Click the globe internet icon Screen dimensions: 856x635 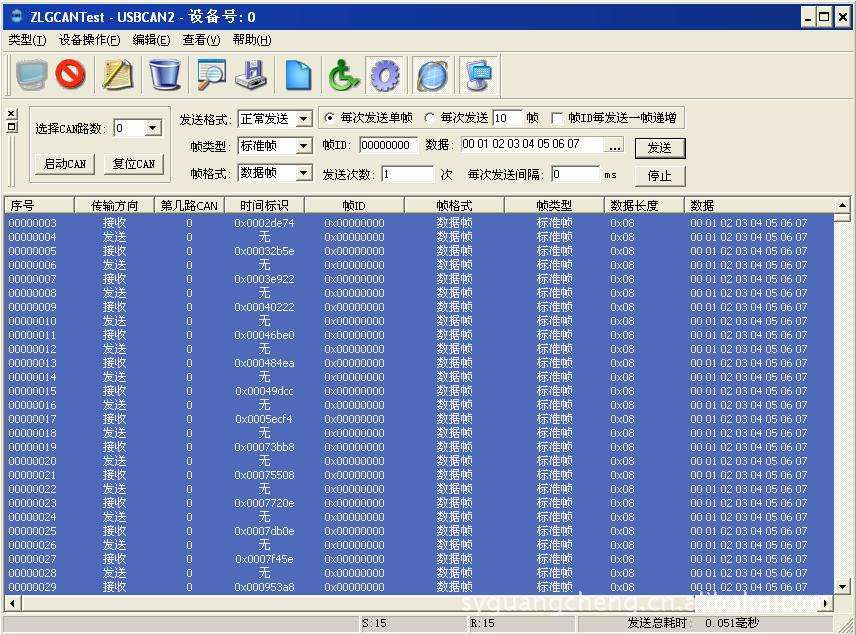pyautogui.click(x=432, y=74)
